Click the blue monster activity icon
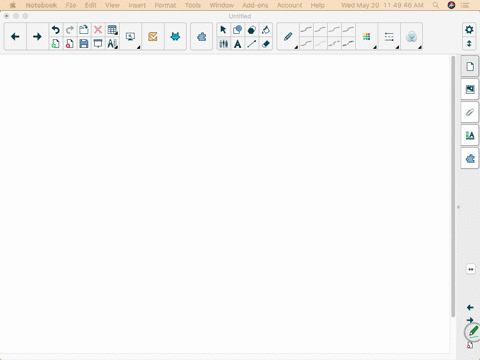This screenshot has width=480, height=360. click(x=175, y=37)
